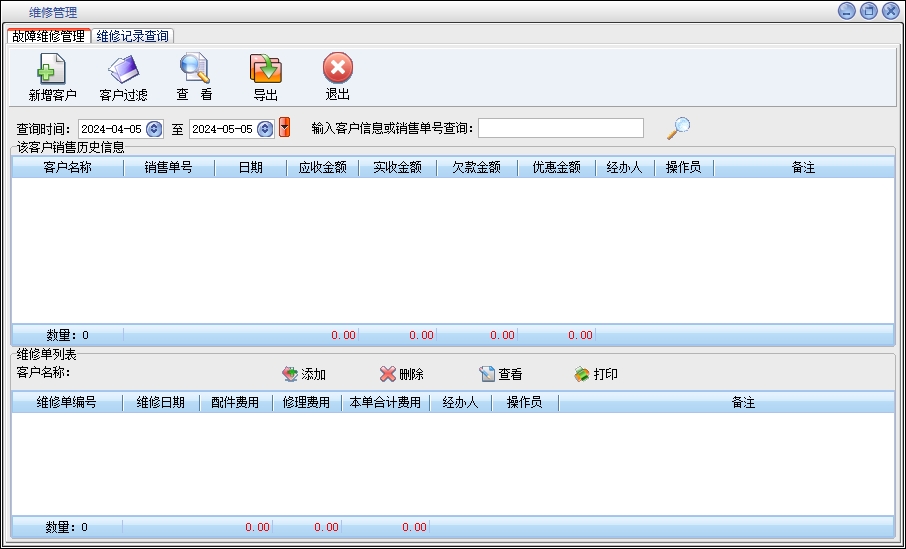The image size is (906, 549).
Task: Click 删除 to delete repair order
Action: (401, 374)
